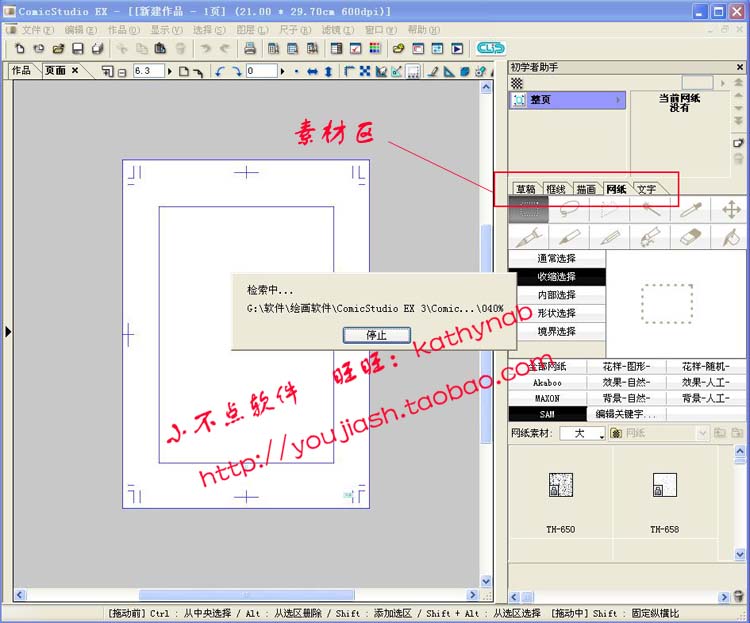Click the triangle ruler icon
This screenshot has width=750, height=623.
point(449,72)
